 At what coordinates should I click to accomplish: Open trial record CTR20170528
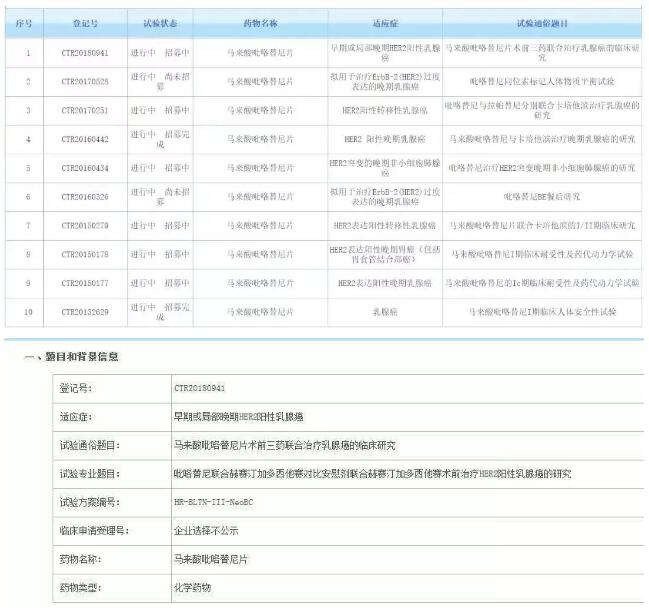(x=84, y=80)
